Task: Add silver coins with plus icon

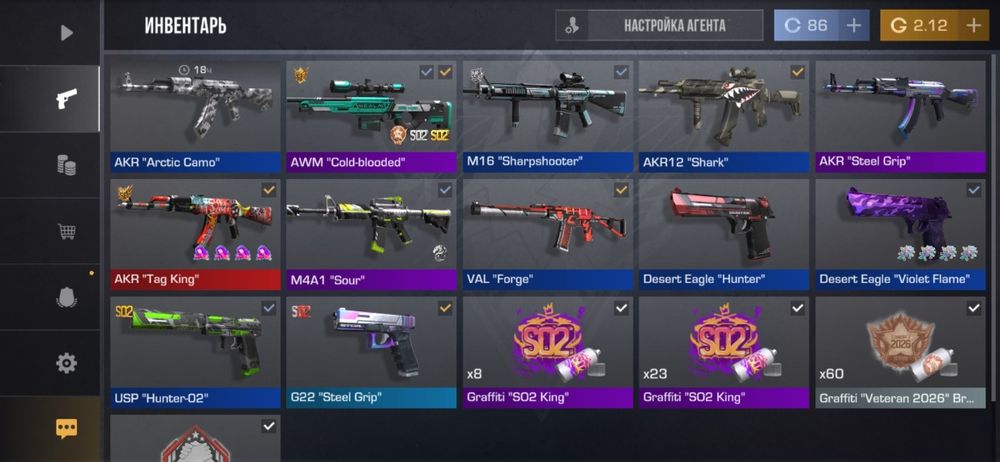Action: (x=853, y=26)
